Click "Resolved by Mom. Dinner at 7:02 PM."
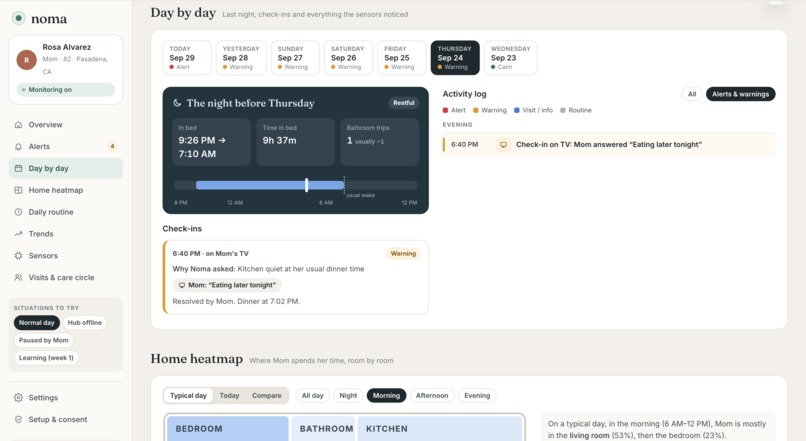Screen dimensions: 806x441 236,301
